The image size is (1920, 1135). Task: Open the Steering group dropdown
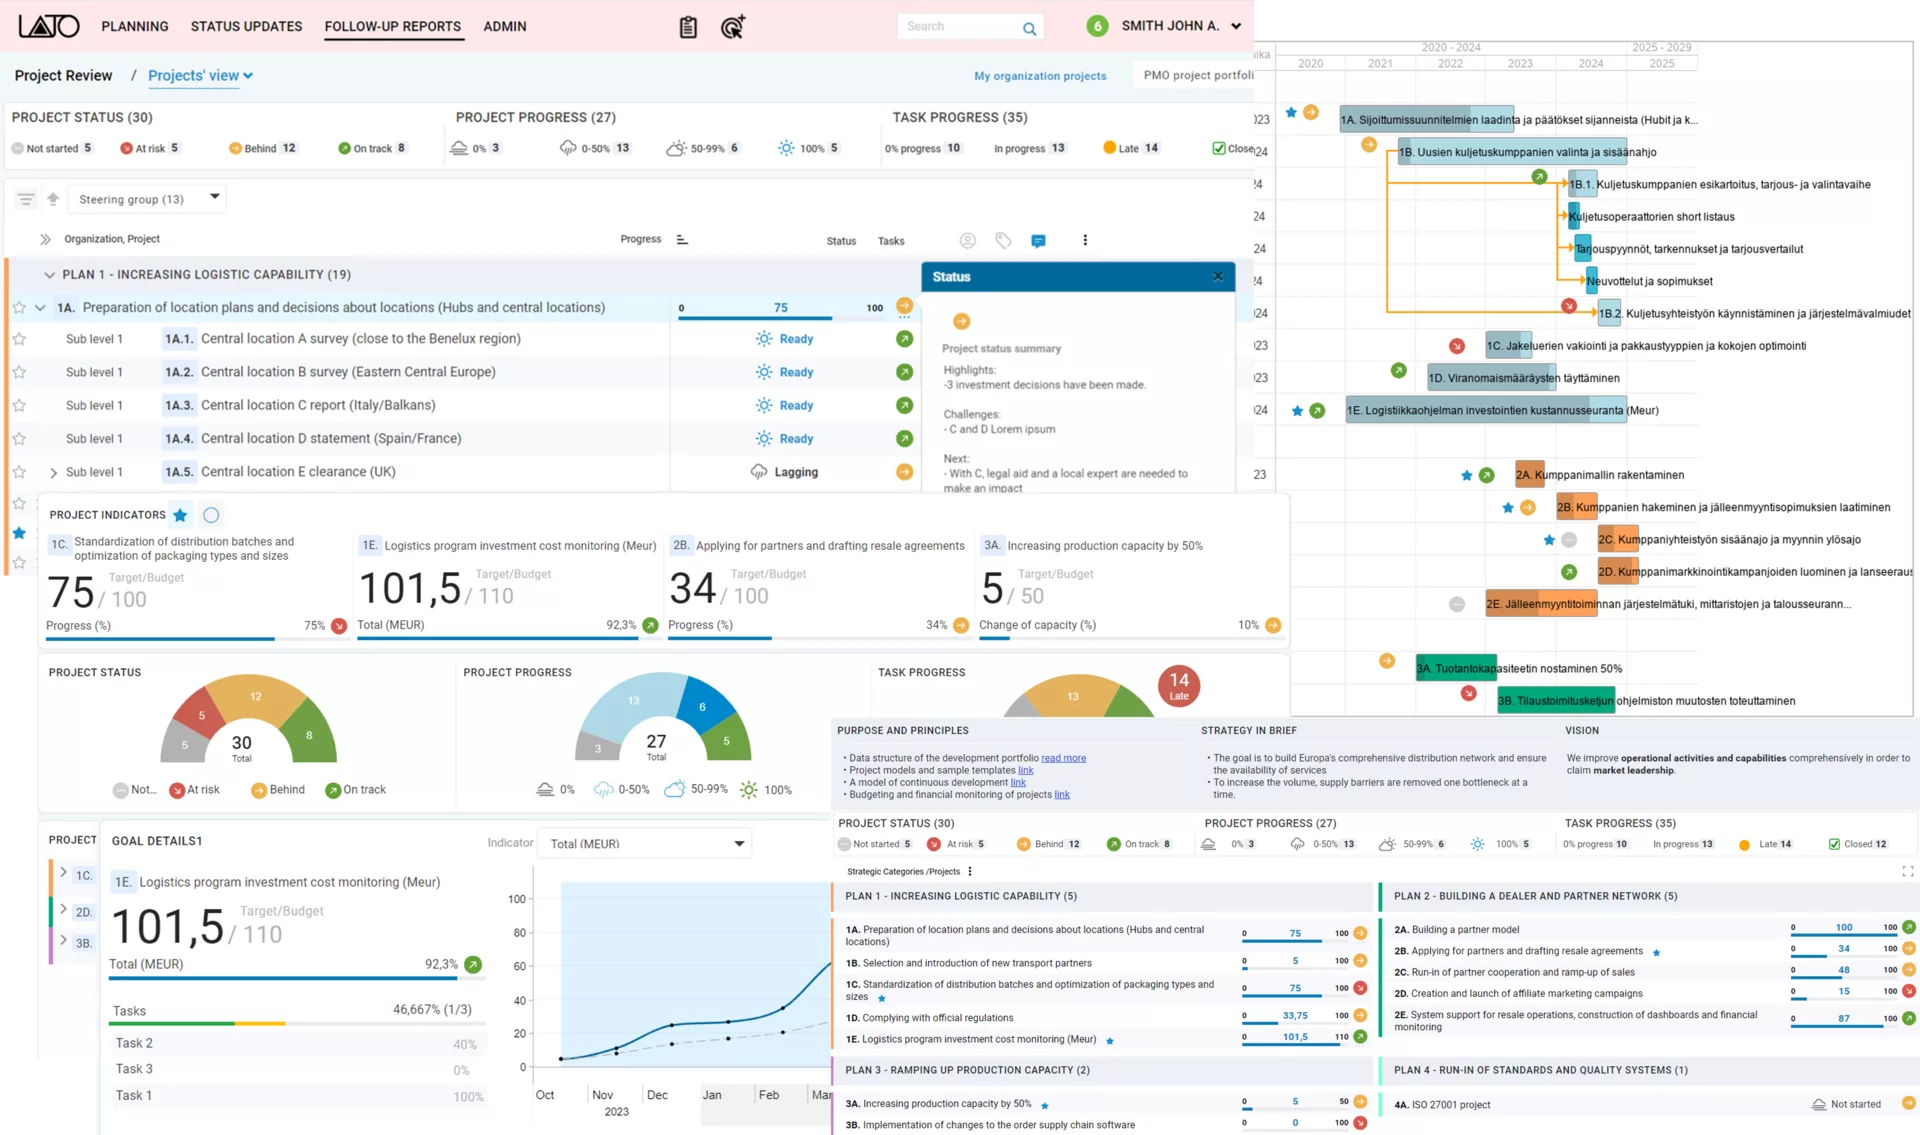coord(148,199)
